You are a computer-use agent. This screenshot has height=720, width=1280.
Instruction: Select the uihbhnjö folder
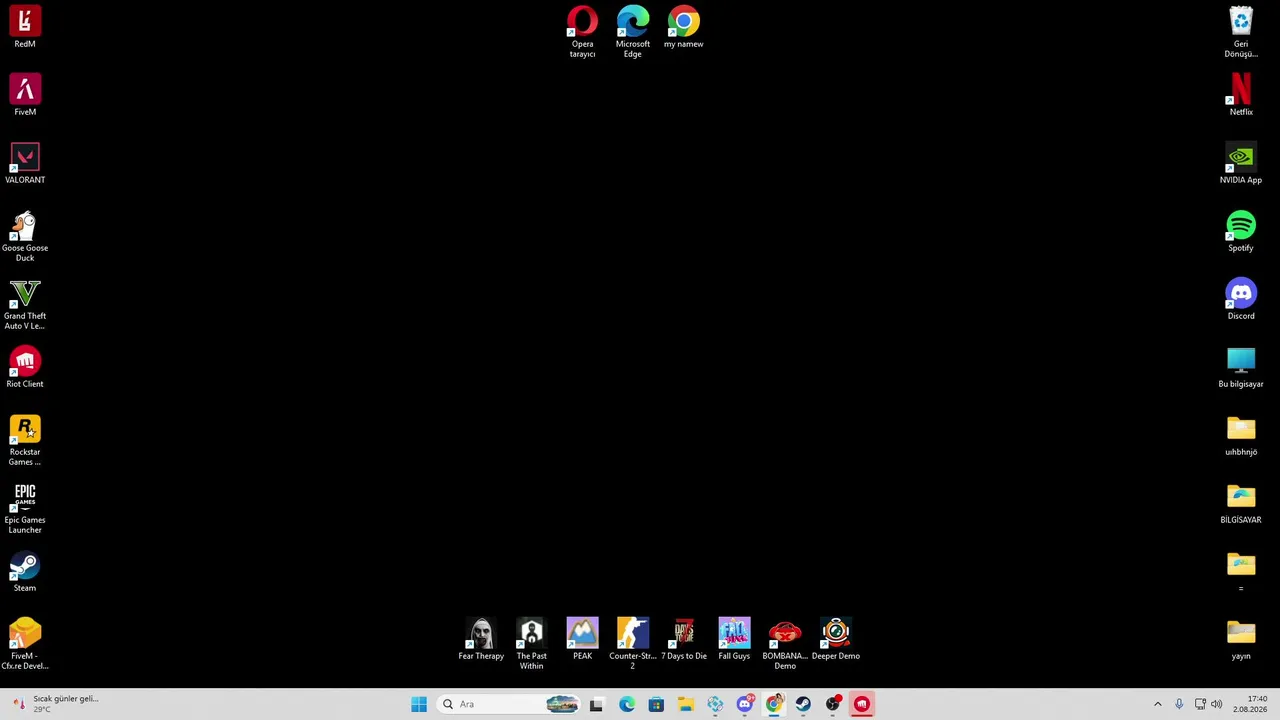(x=1241, y=435)
